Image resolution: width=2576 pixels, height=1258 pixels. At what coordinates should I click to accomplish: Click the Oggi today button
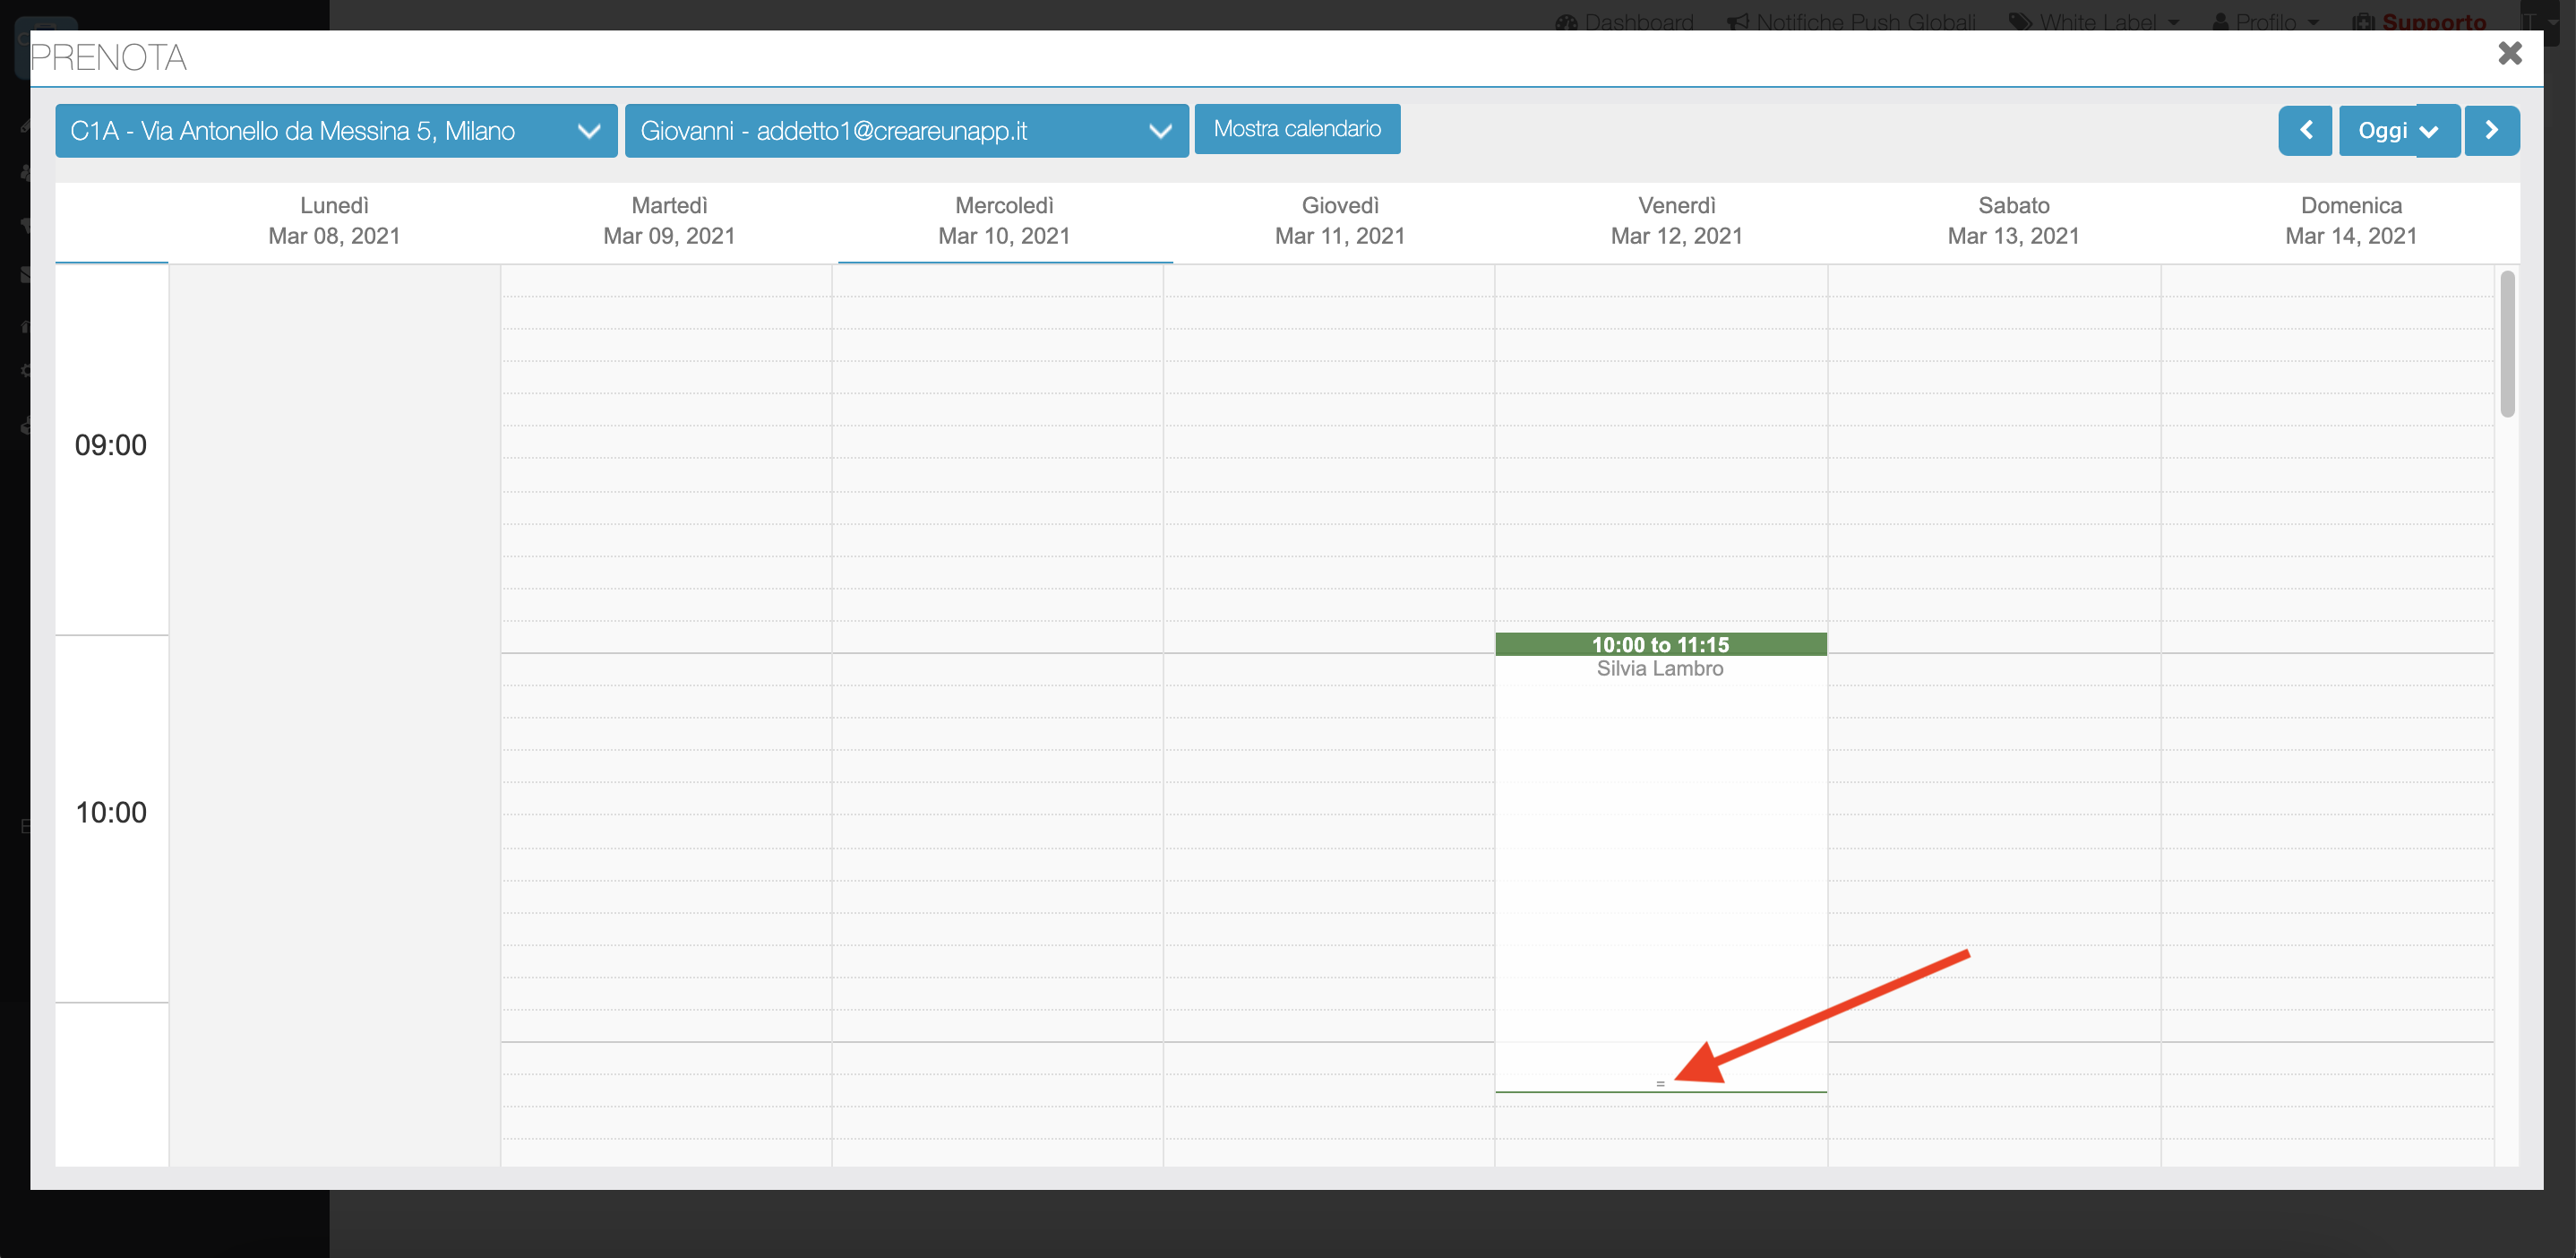pyautogui.click(x=2380, y=131)
